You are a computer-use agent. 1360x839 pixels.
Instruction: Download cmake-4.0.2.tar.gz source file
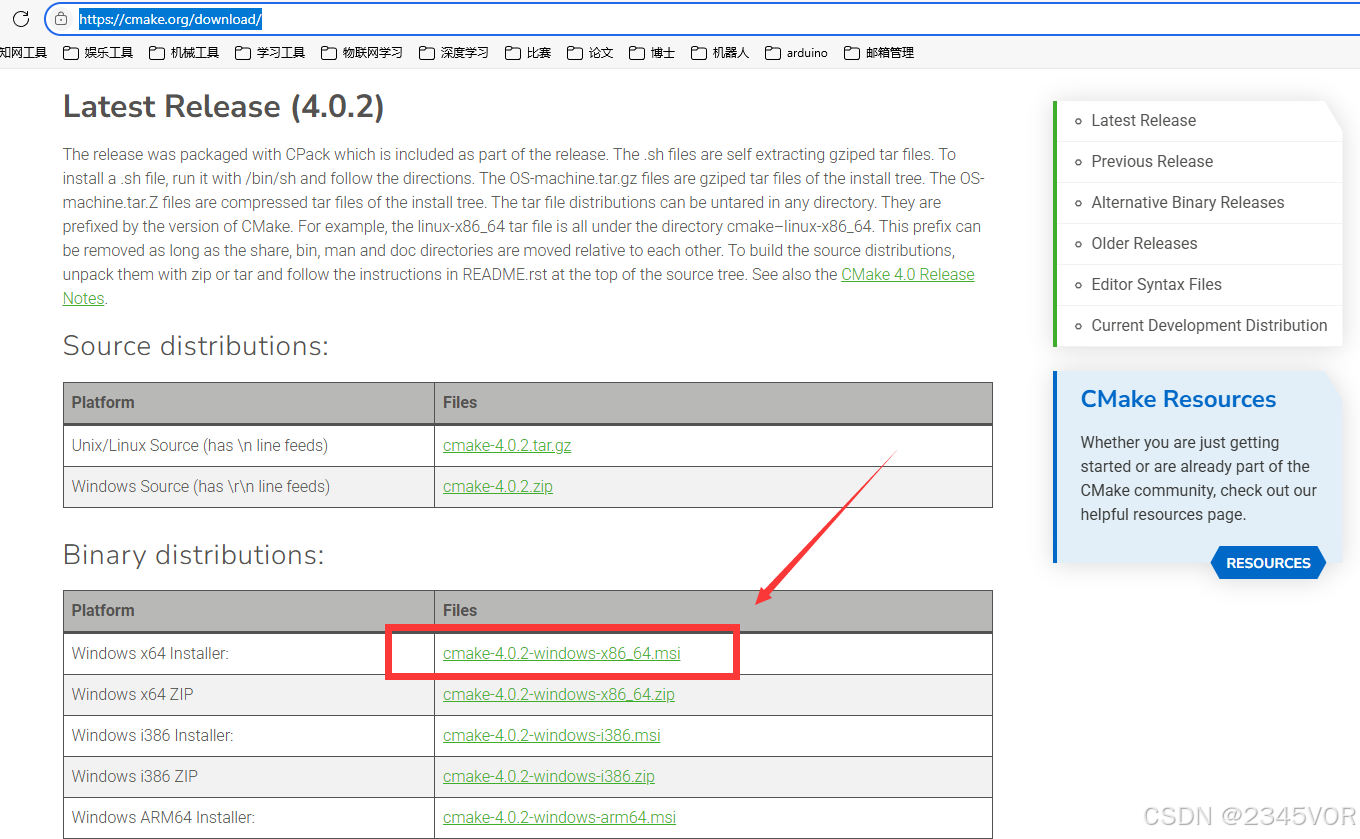[507, 445]
